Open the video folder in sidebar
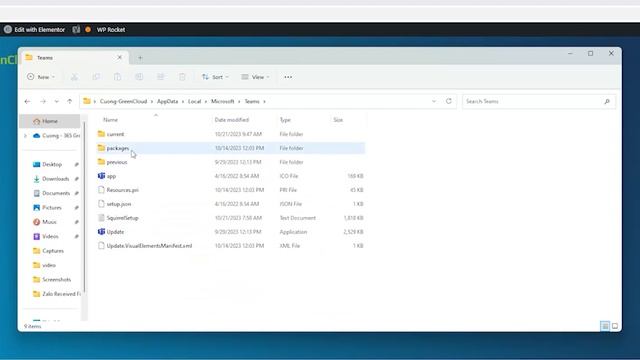Viewport: 640px width, 360px height. pyautogui.click(x=49, y=265)
